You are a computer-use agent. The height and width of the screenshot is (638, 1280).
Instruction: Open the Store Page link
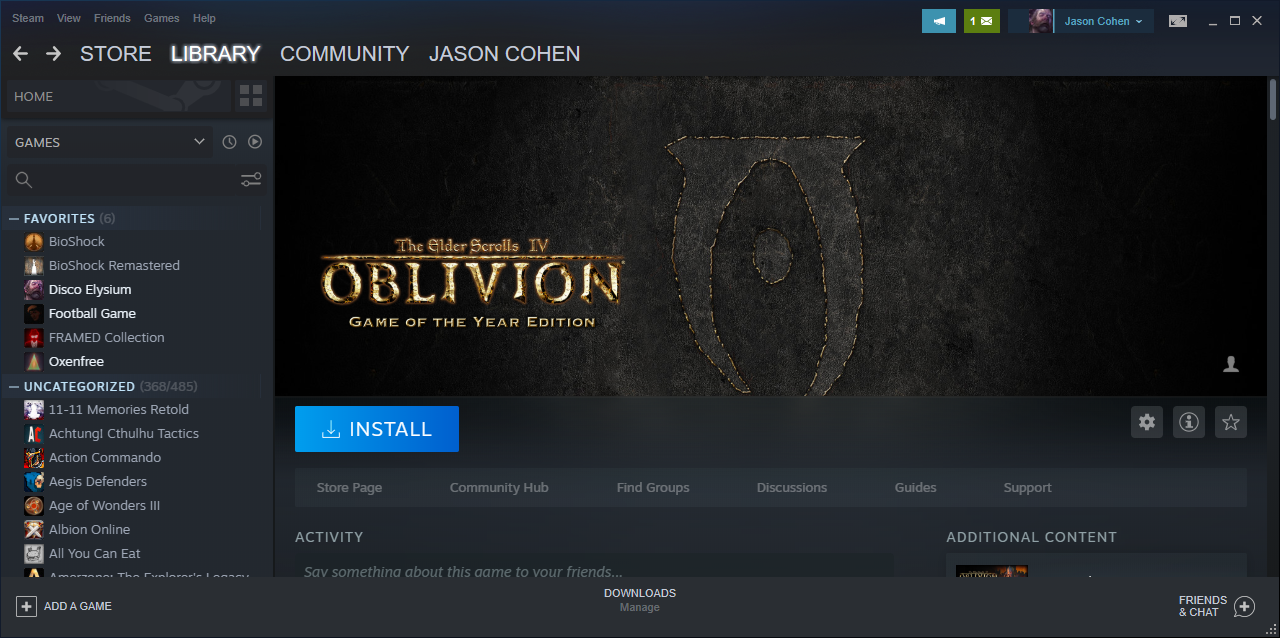point(349,488)
